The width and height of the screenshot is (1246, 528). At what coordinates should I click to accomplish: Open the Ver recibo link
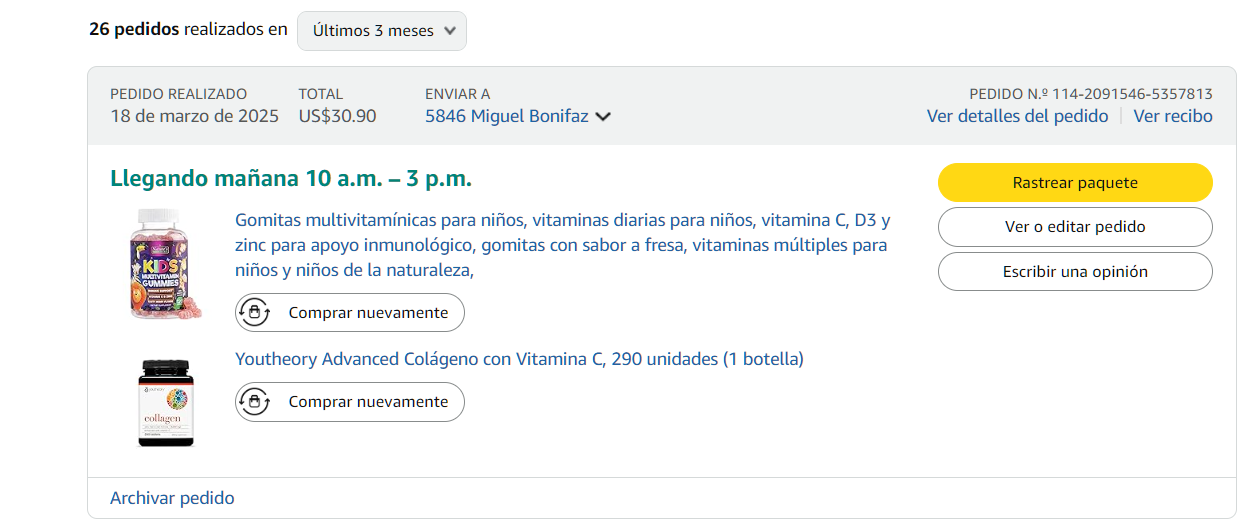[1173, 116]
